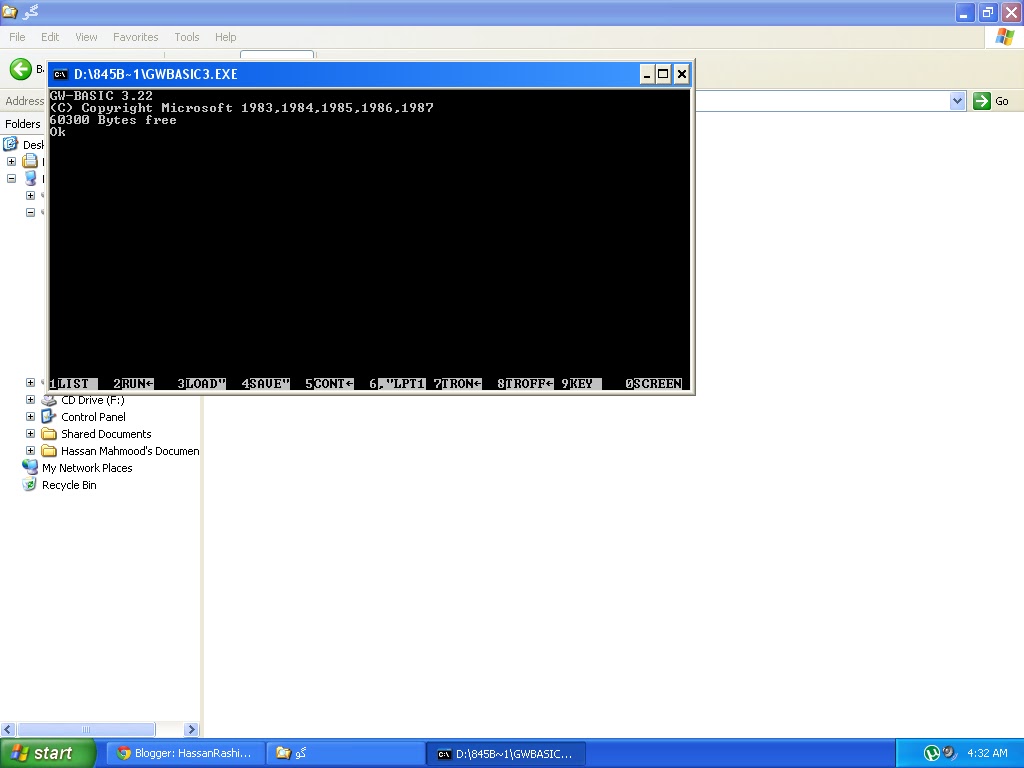Open the Help menu
The height and width of the screenshot is (768, 1024).
(225, 37)
